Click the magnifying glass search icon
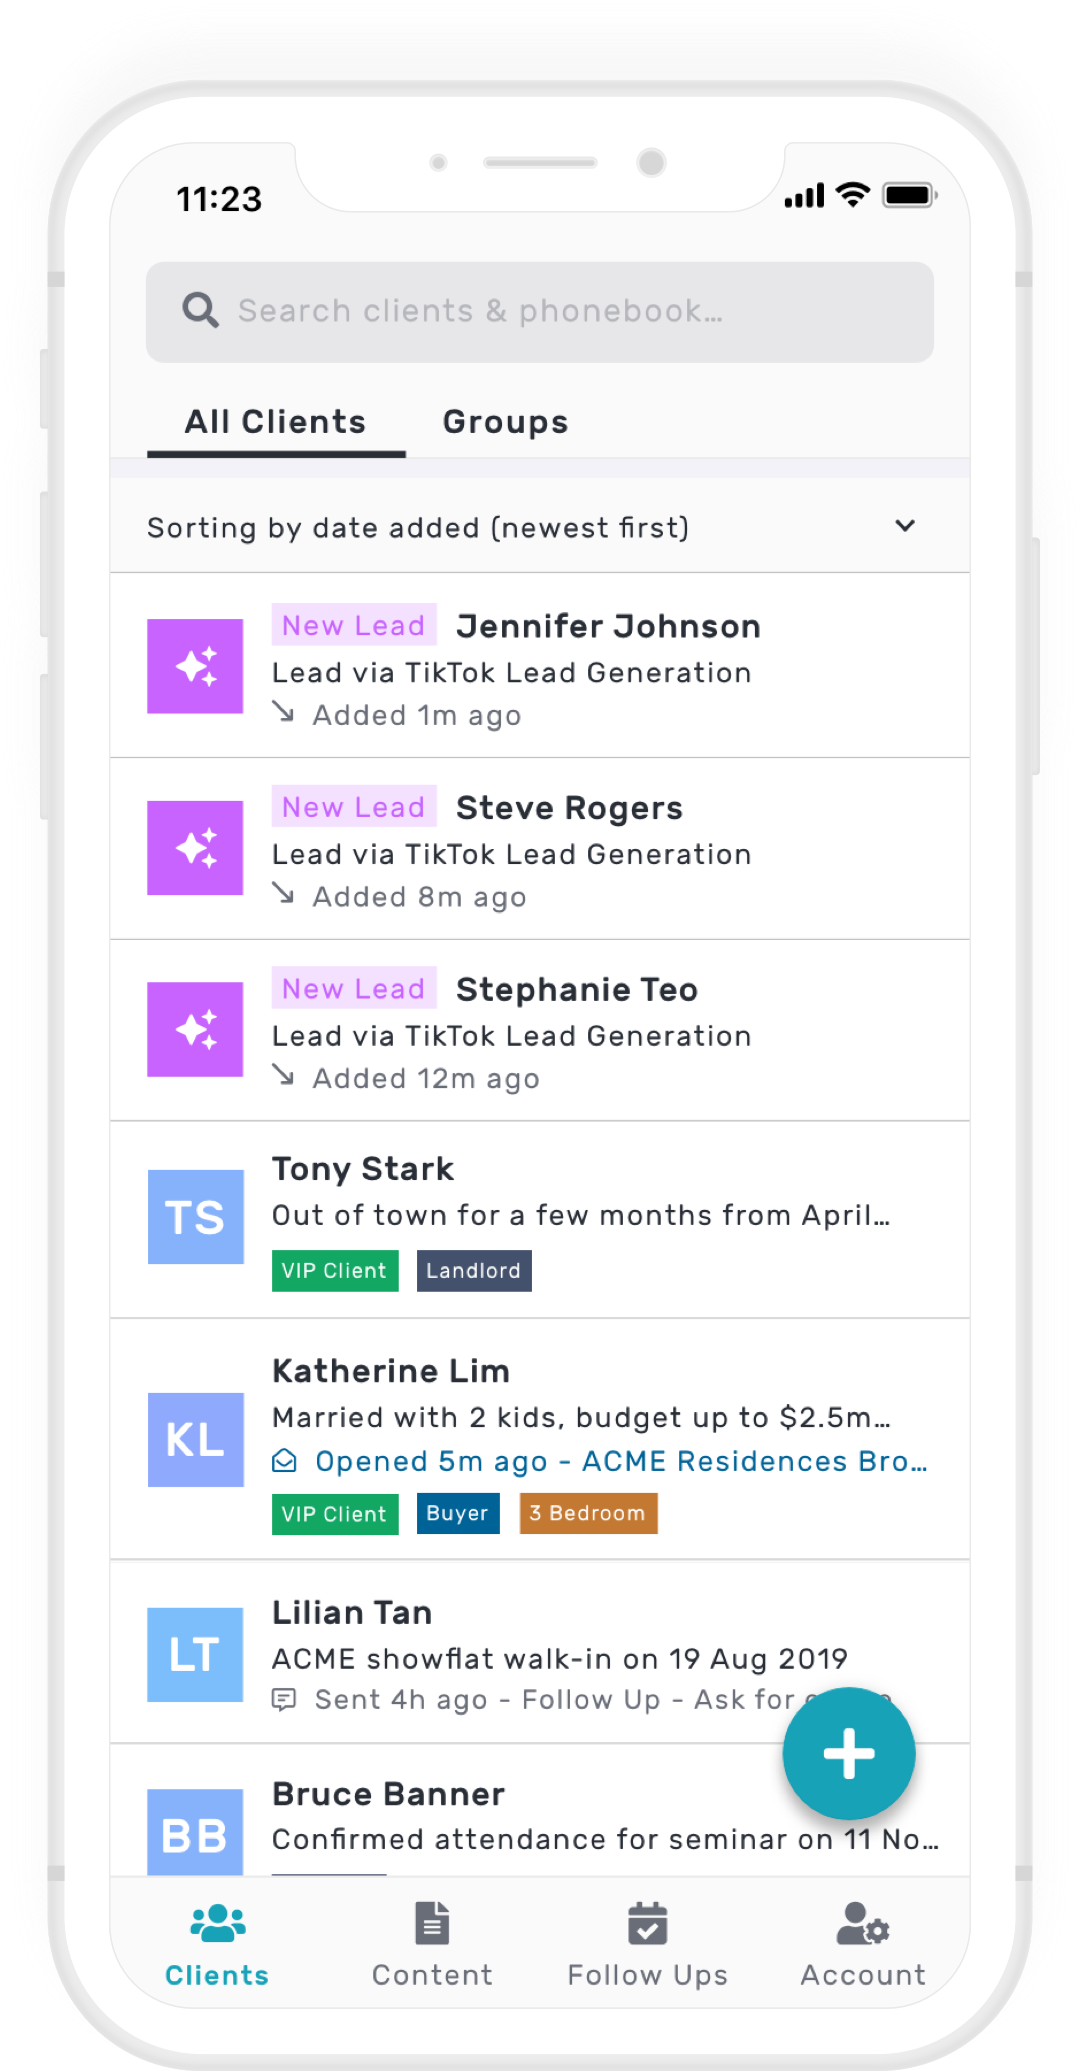 (x=200, y=311)
